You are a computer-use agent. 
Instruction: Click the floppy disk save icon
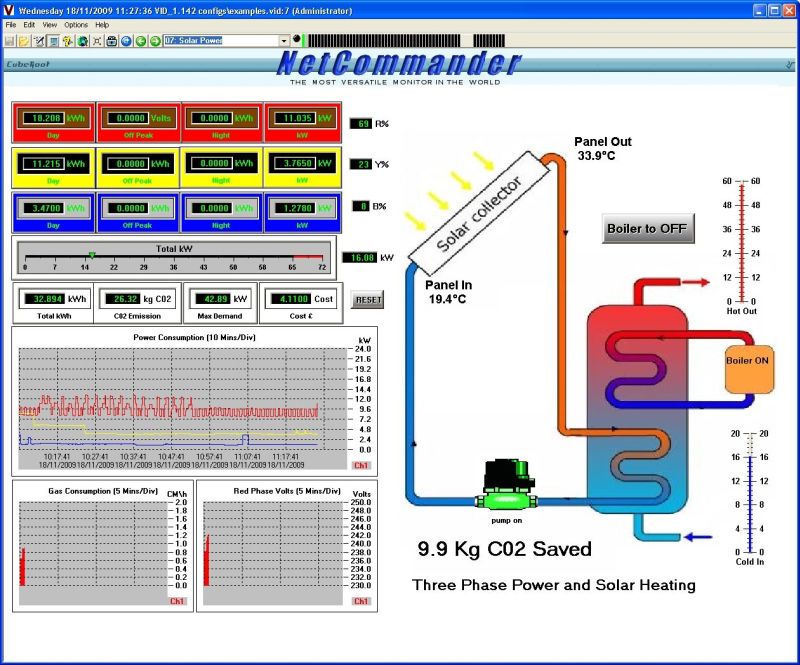pos(9,41)
